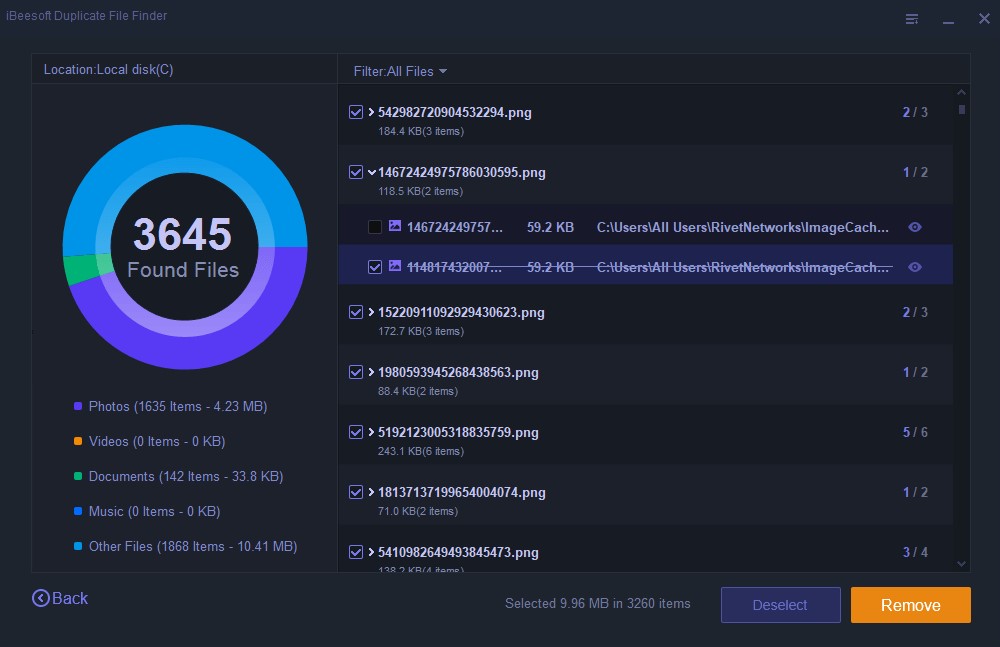The height and width of the screenshot is (647, 1000).
Task: Uncheck the 542982720904532294.png group checkbox
Action: coord(356,112)
